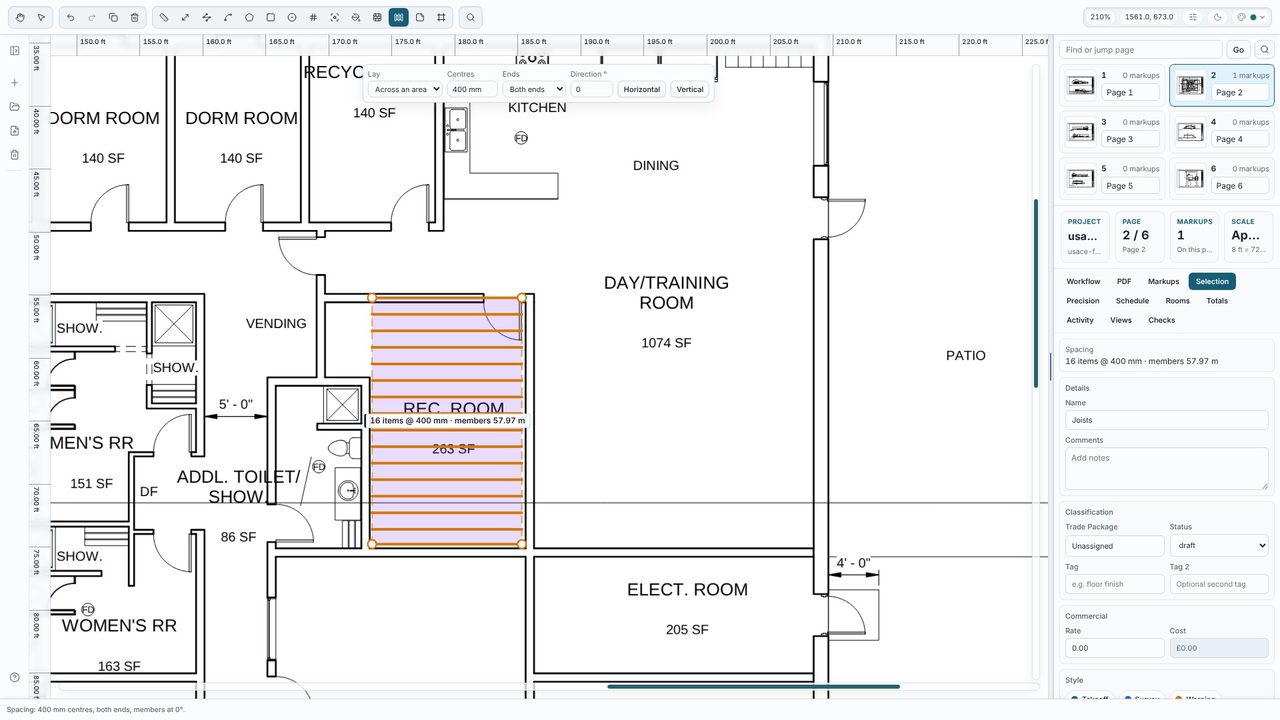Open the Lay dropdown
The image size is (1280, 720).
[x=405, y=89]
